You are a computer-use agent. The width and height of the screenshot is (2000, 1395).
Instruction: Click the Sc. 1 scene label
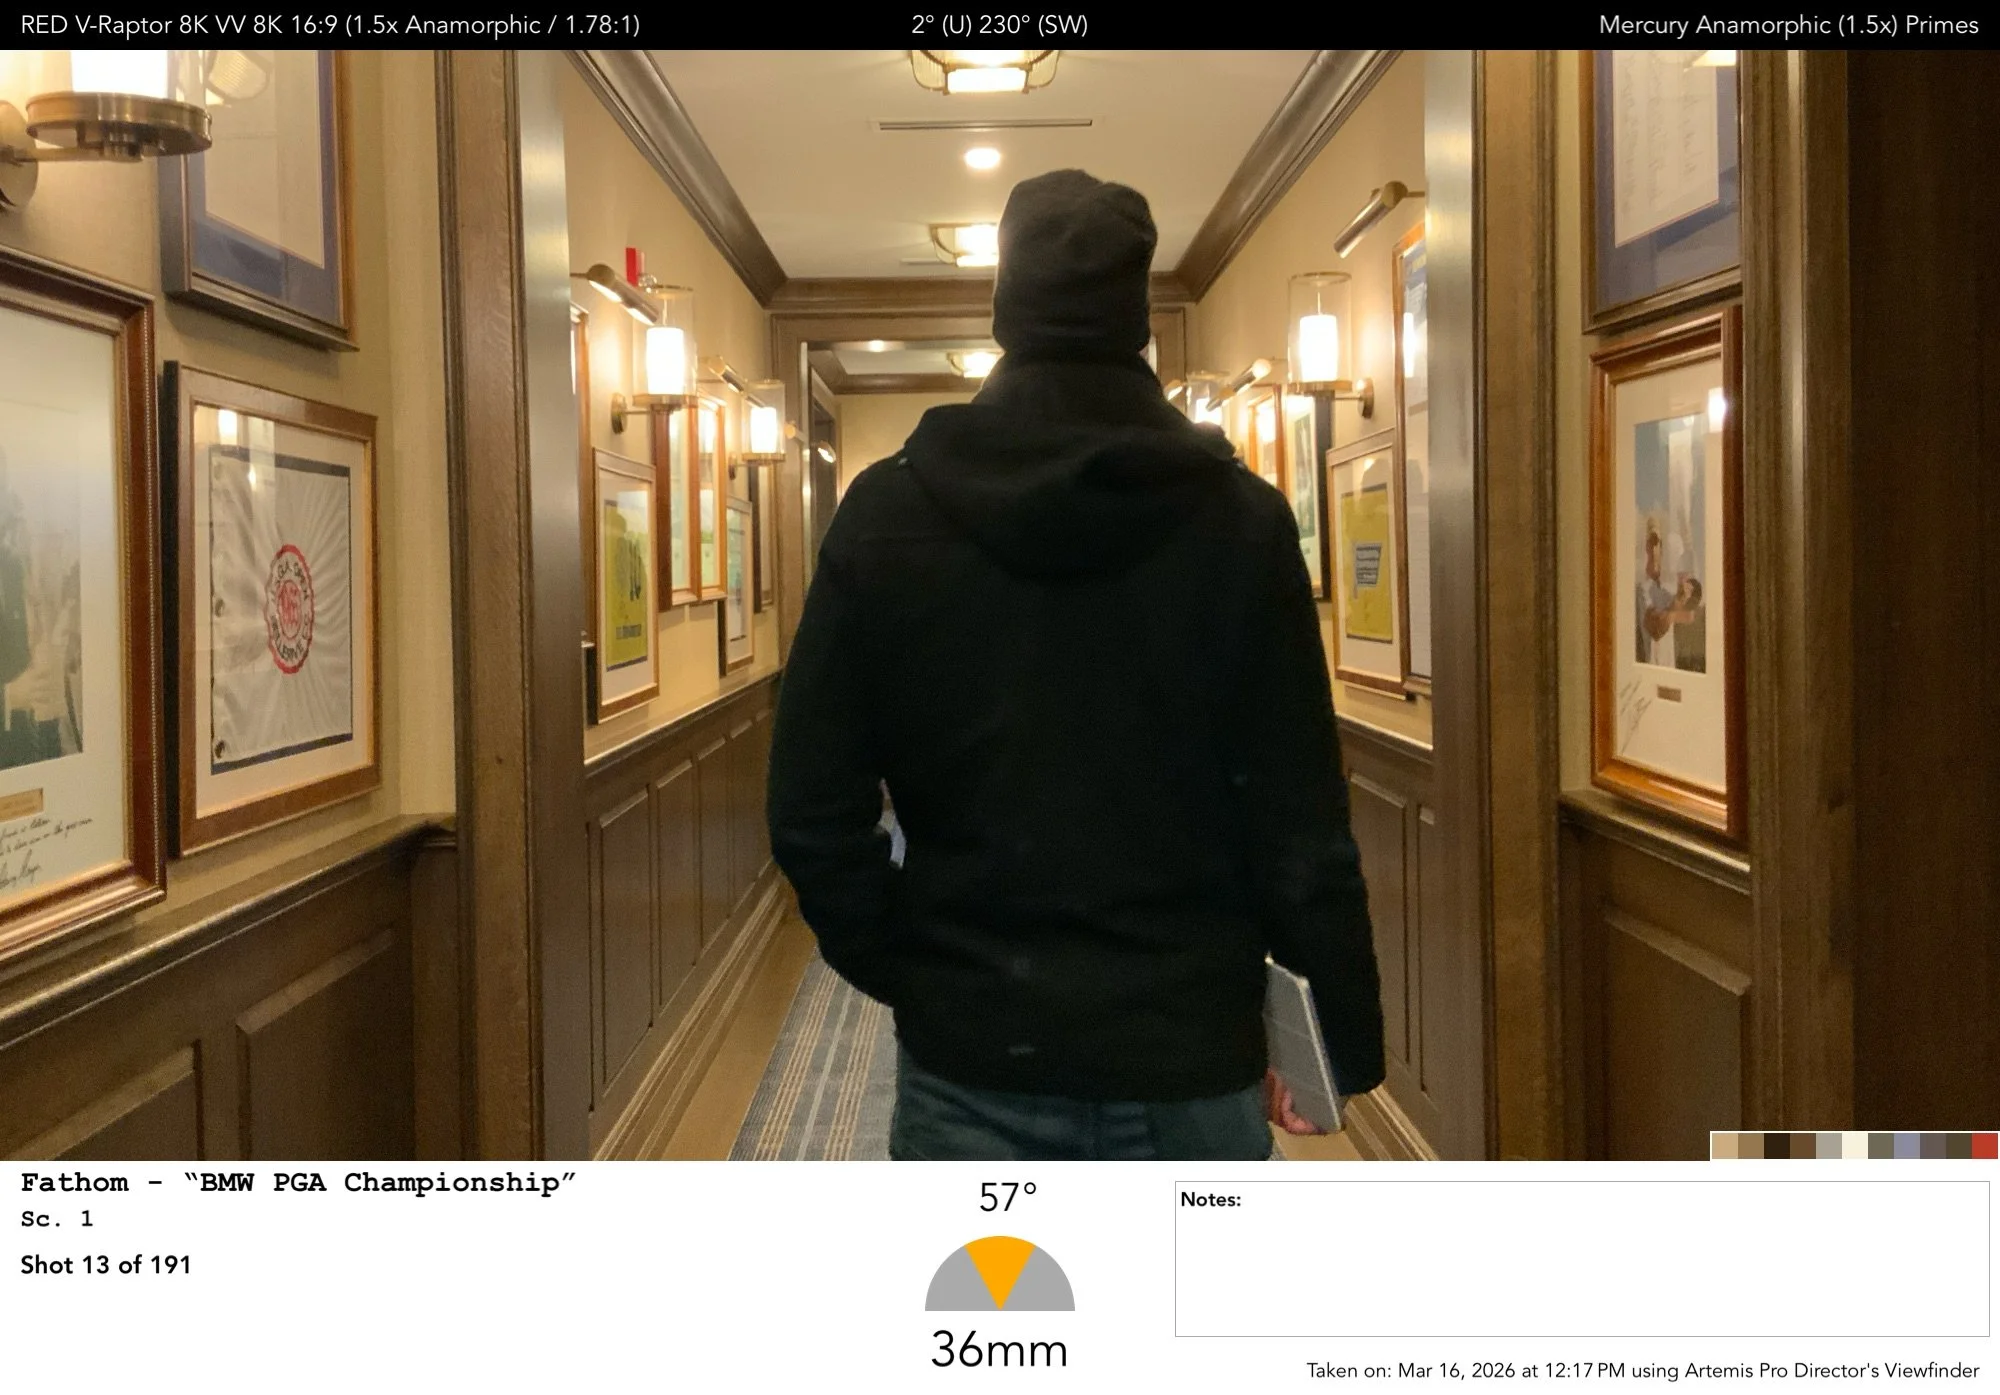tap(57, 1219)
